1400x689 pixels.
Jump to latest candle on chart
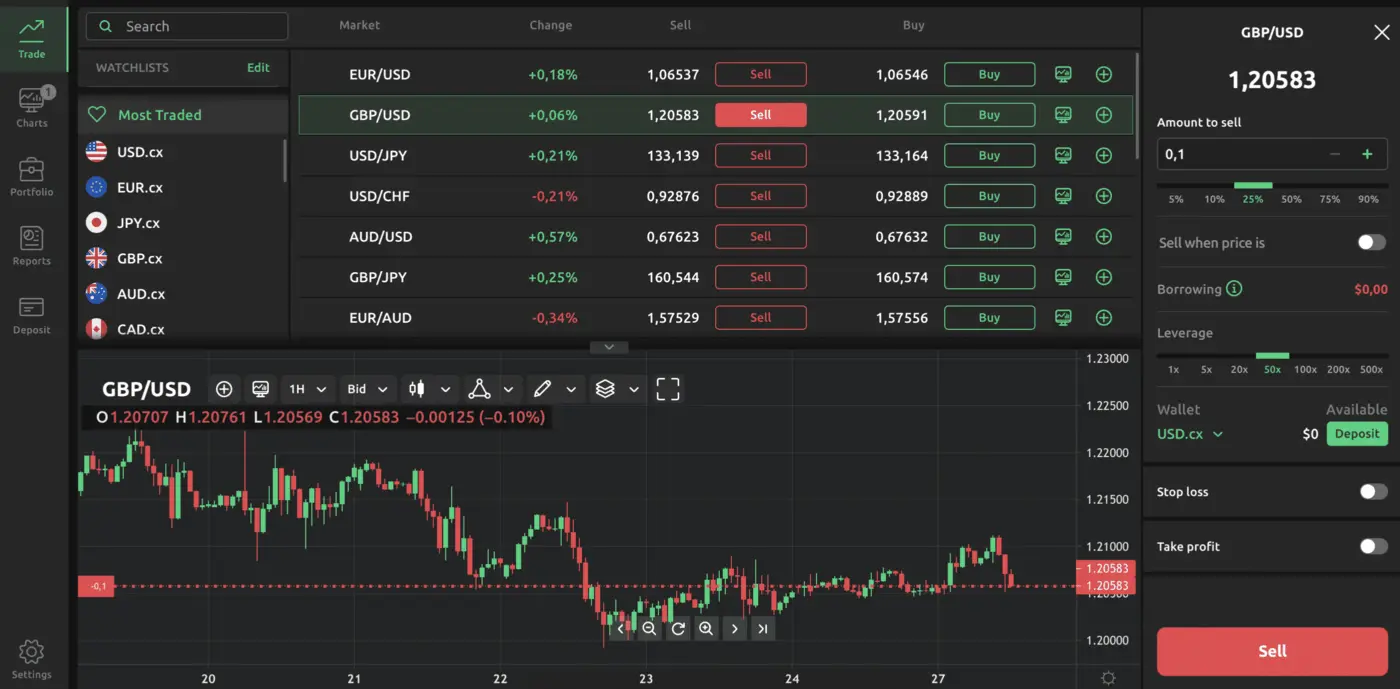tap(763, 629)
